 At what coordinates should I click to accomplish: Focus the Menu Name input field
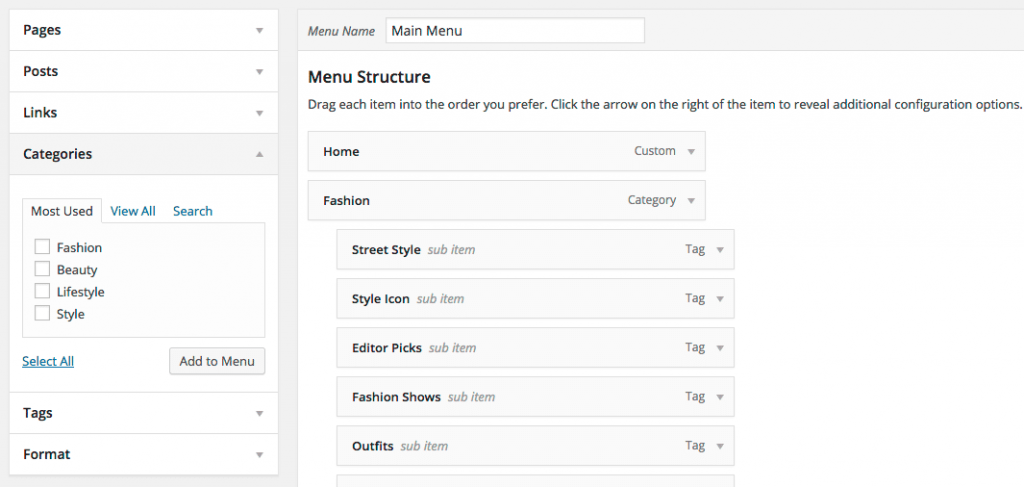click(515, 31)
